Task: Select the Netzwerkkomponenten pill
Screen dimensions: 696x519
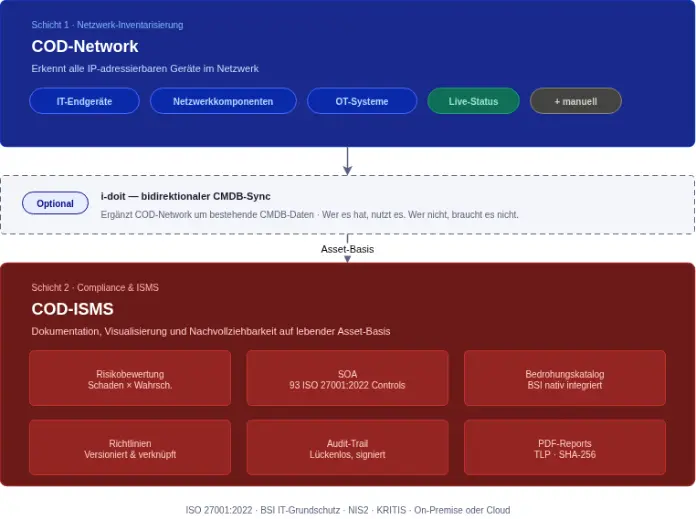Action: [223, 101]
